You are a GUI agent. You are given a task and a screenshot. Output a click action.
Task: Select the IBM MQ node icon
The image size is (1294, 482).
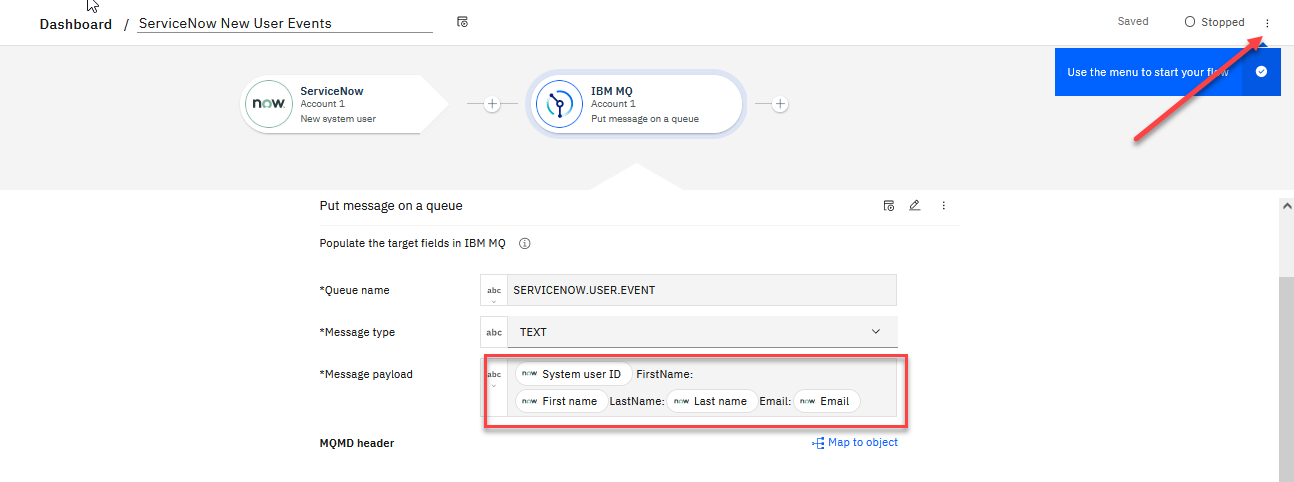click(559, 104)
